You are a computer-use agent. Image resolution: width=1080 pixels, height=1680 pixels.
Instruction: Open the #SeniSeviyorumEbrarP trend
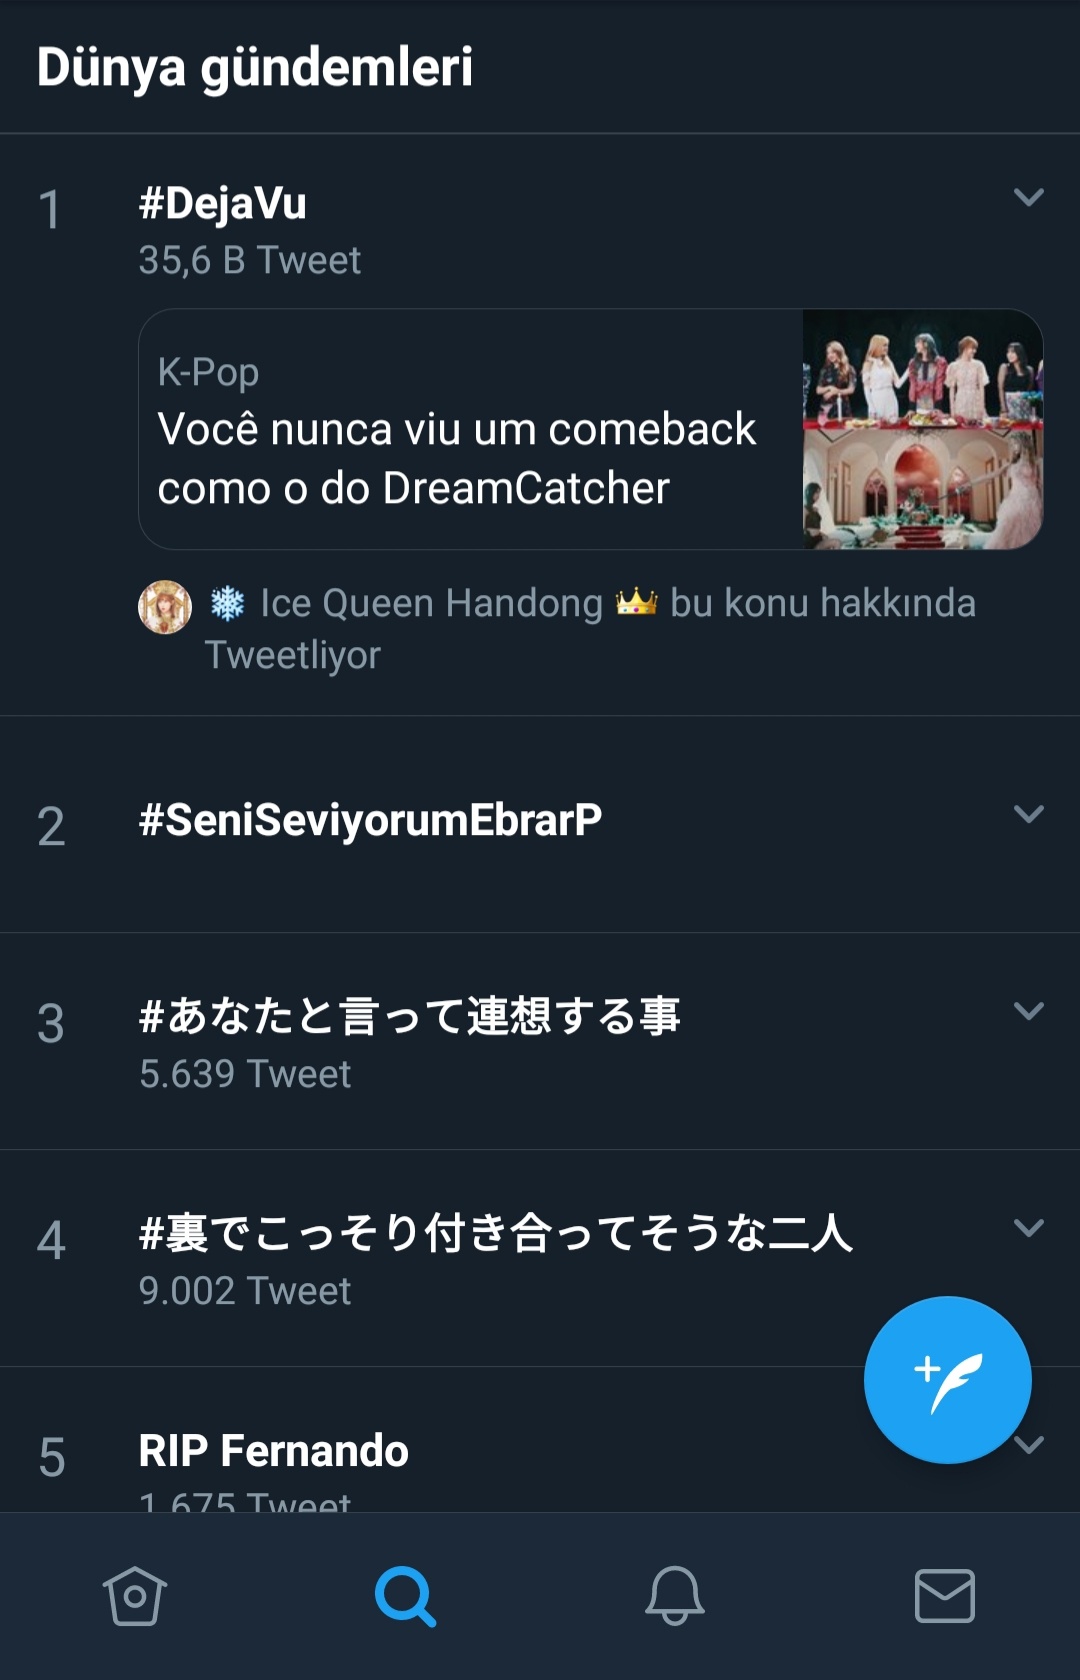coord(370,820)
